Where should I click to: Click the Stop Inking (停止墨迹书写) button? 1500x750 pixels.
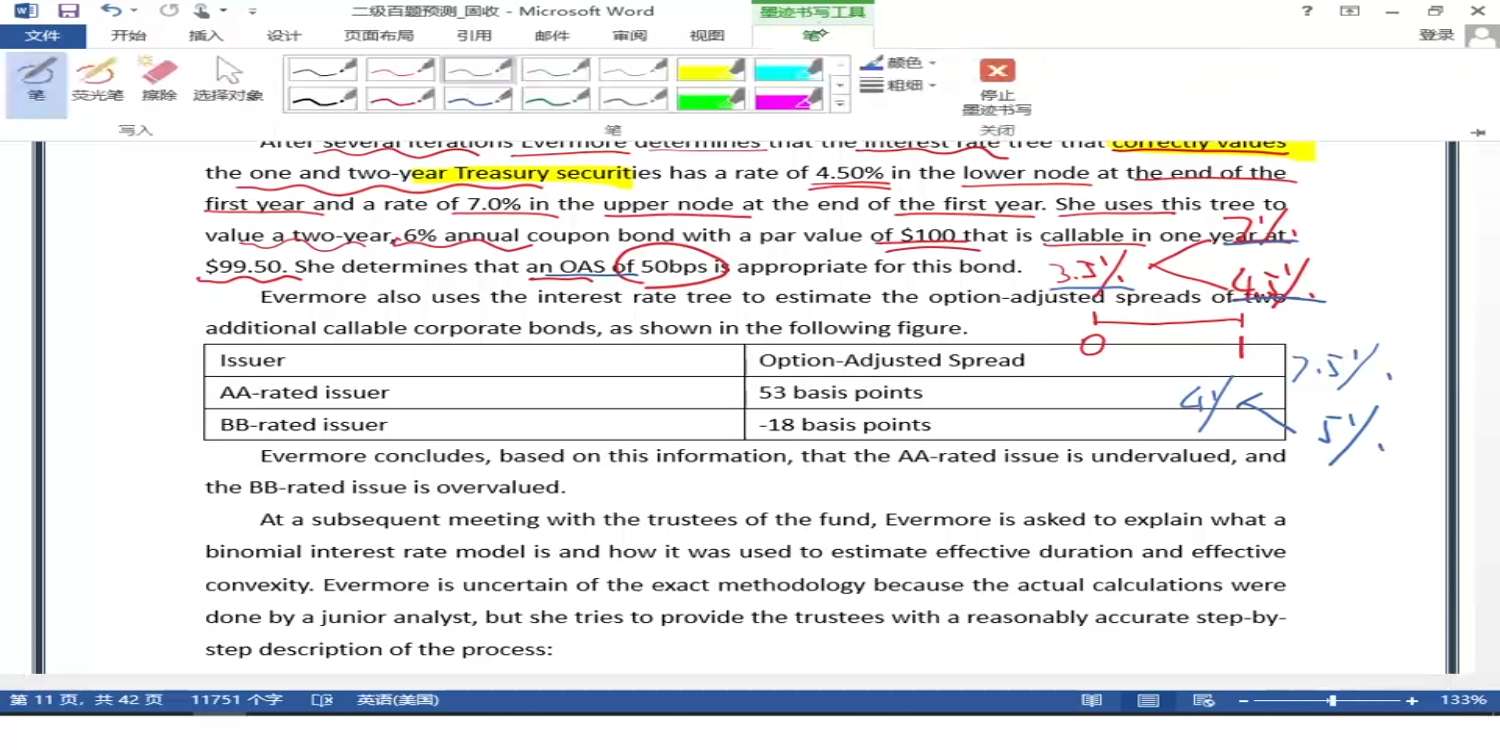996,85
